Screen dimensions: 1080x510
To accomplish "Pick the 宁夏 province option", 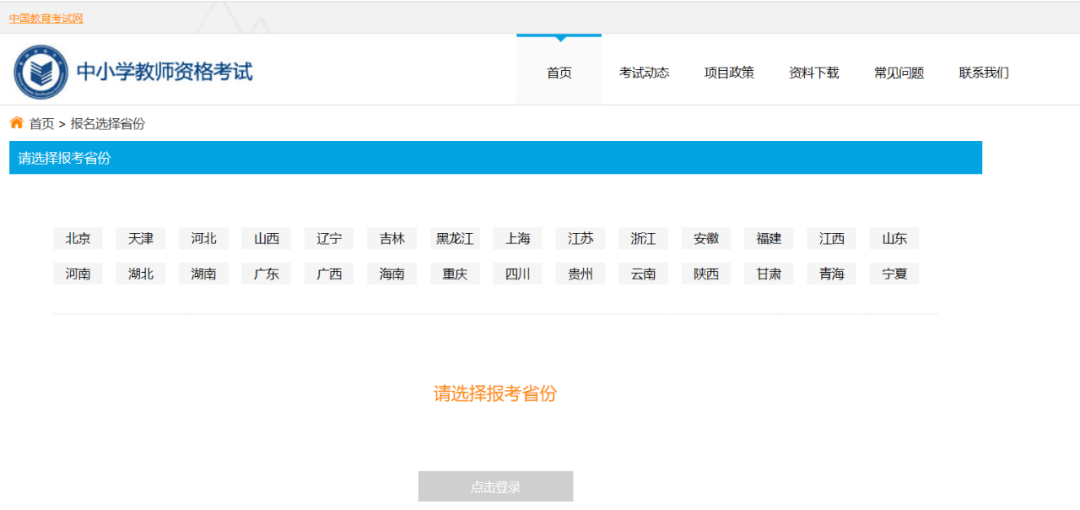I will [x=894, y=274].
